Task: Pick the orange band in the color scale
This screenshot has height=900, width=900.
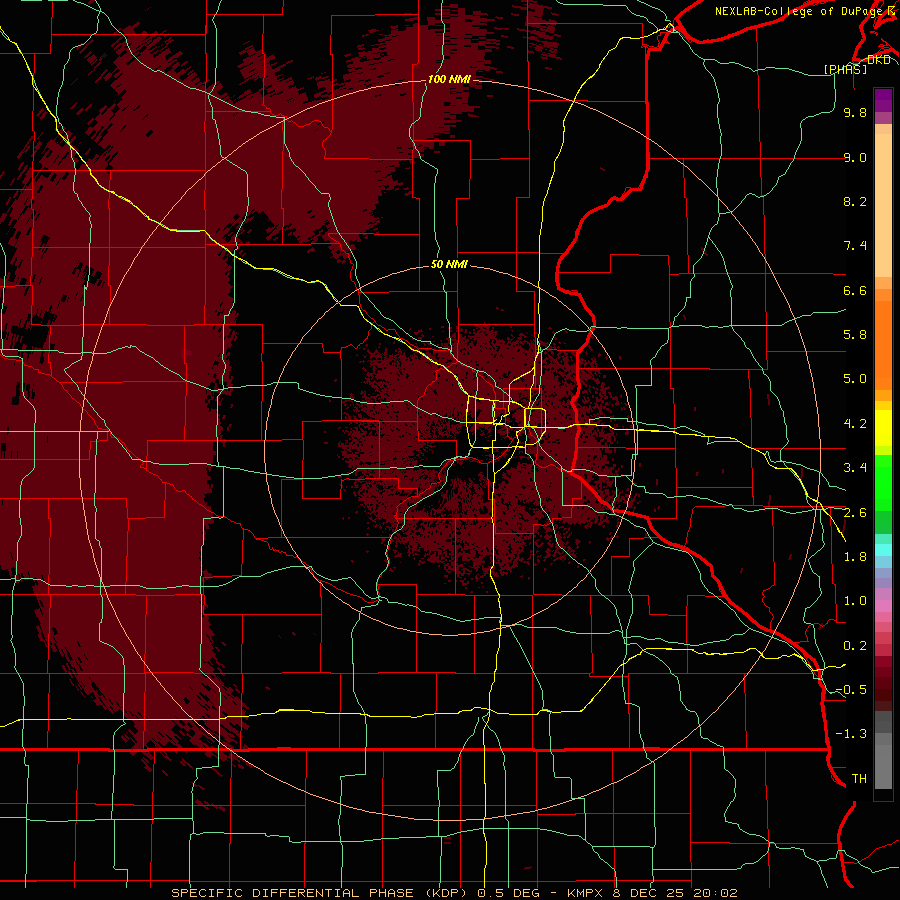Action: coord(883,346)
